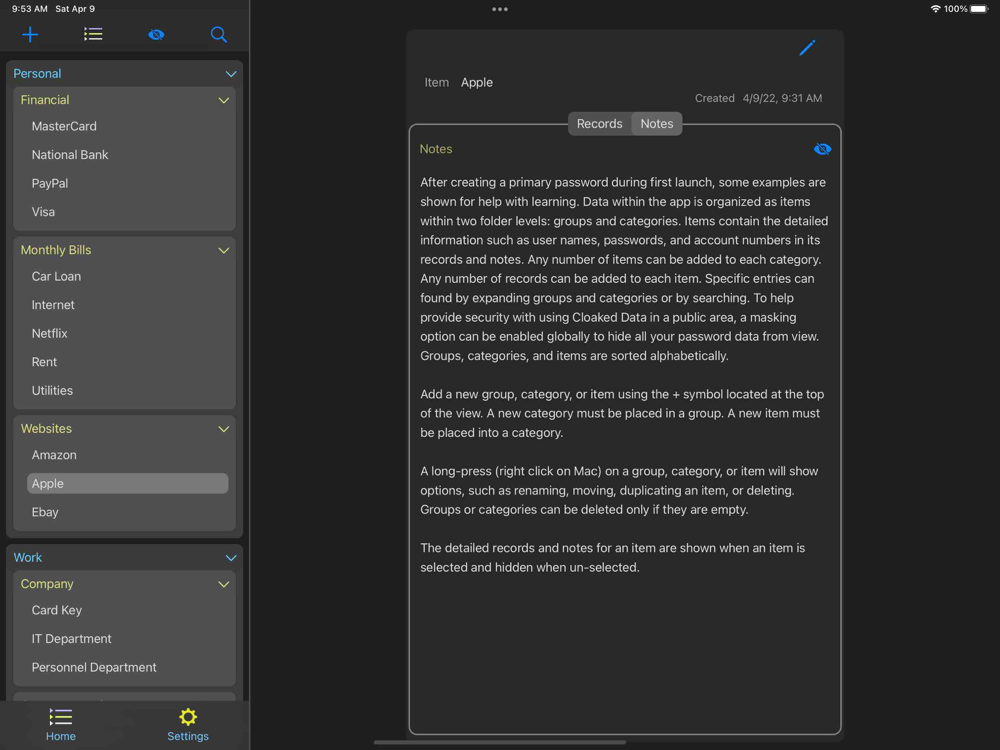Select the Car Loan item
The image size is (1000, 750).
pos(128,277)
